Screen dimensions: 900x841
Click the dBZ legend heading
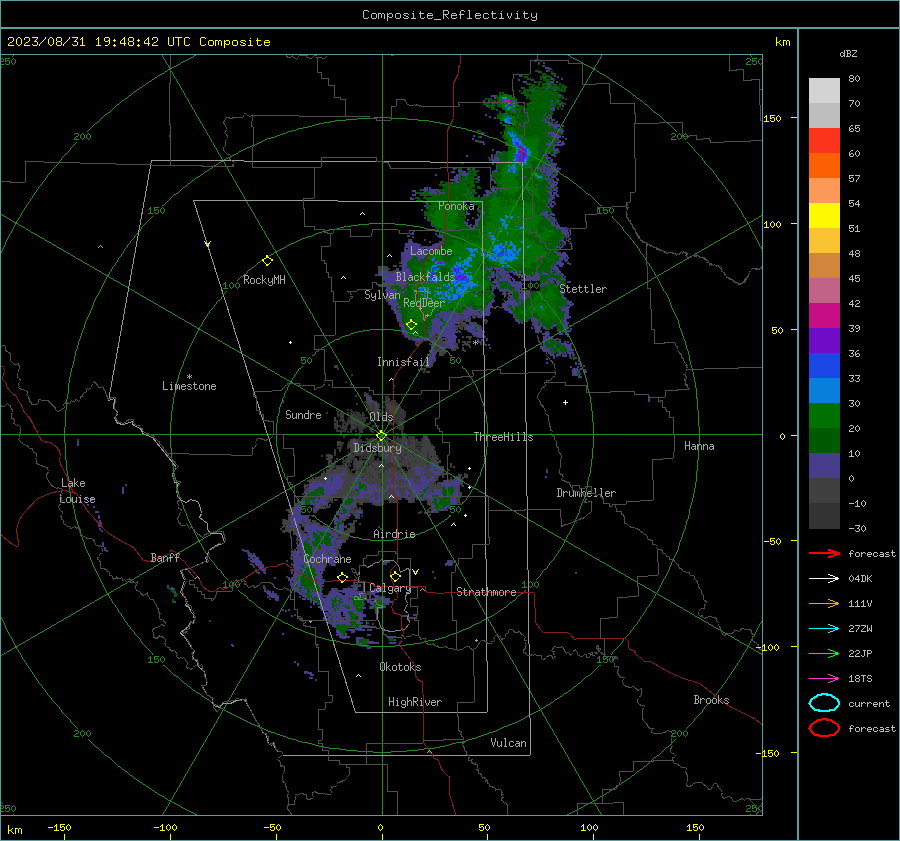pyautogui.click(x=848, y=53)
